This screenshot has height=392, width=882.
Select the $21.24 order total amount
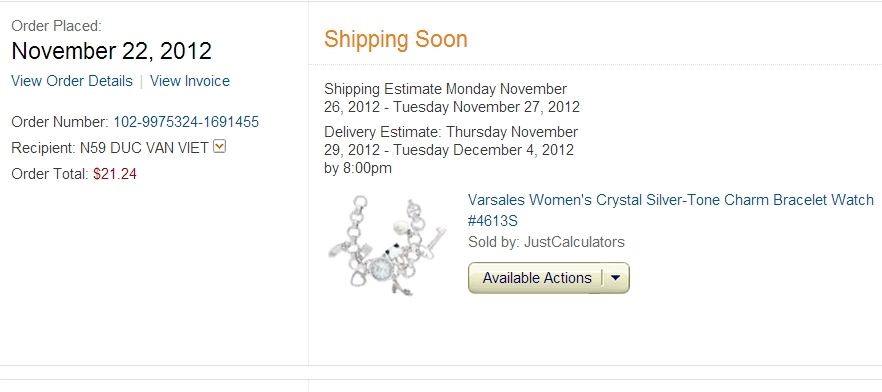[x=115, y=174]
